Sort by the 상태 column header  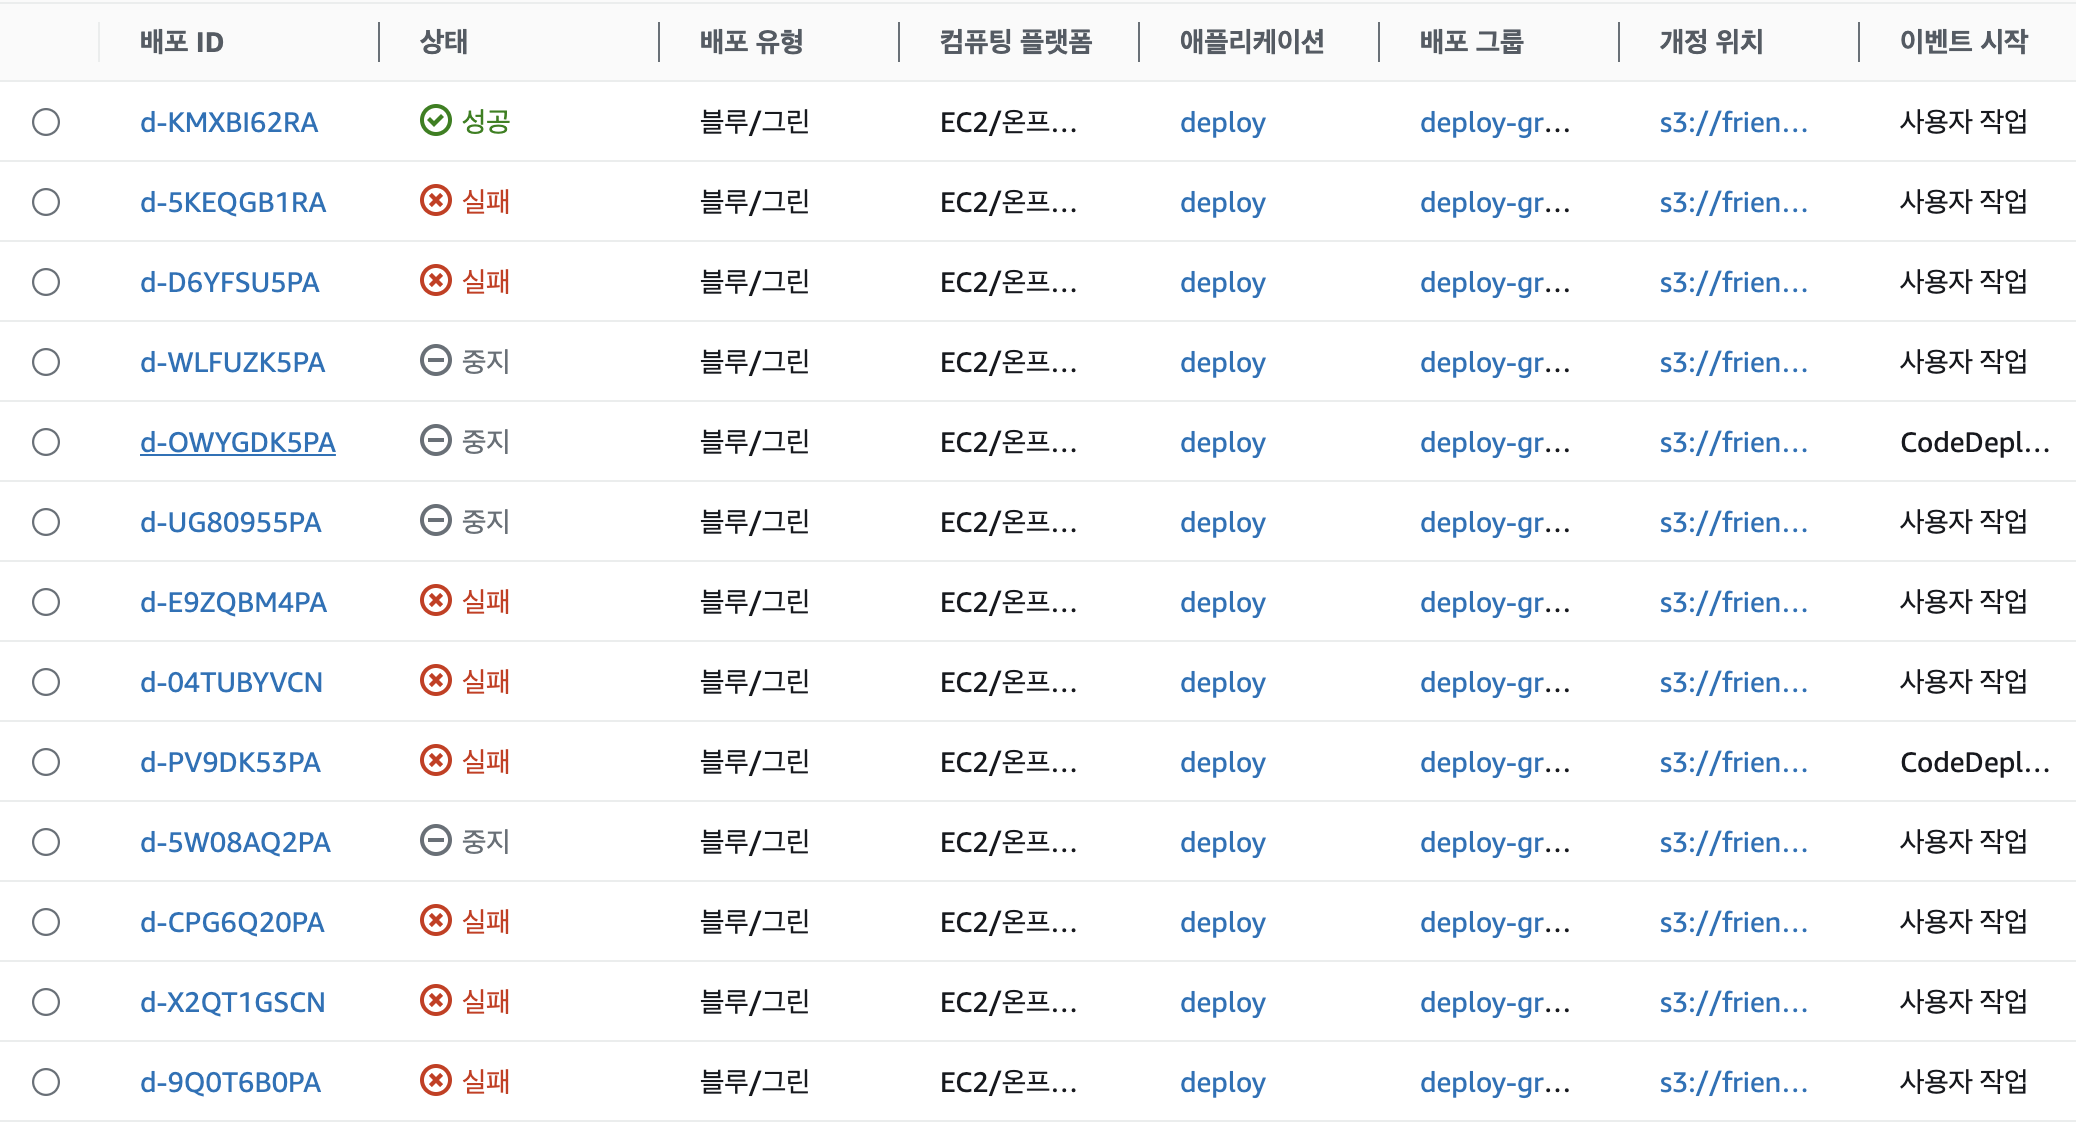444,42
